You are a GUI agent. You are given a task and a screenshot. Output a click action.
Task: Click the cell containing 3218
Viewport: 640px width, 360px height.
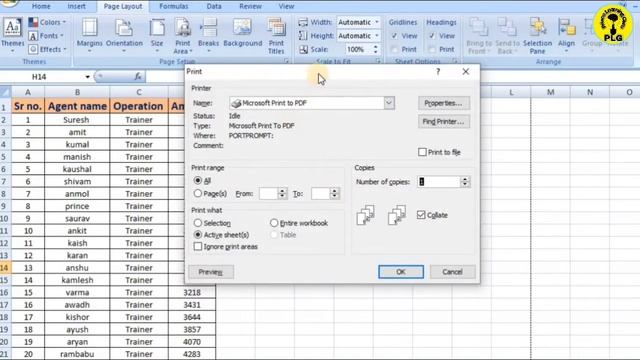coord(192,292)
